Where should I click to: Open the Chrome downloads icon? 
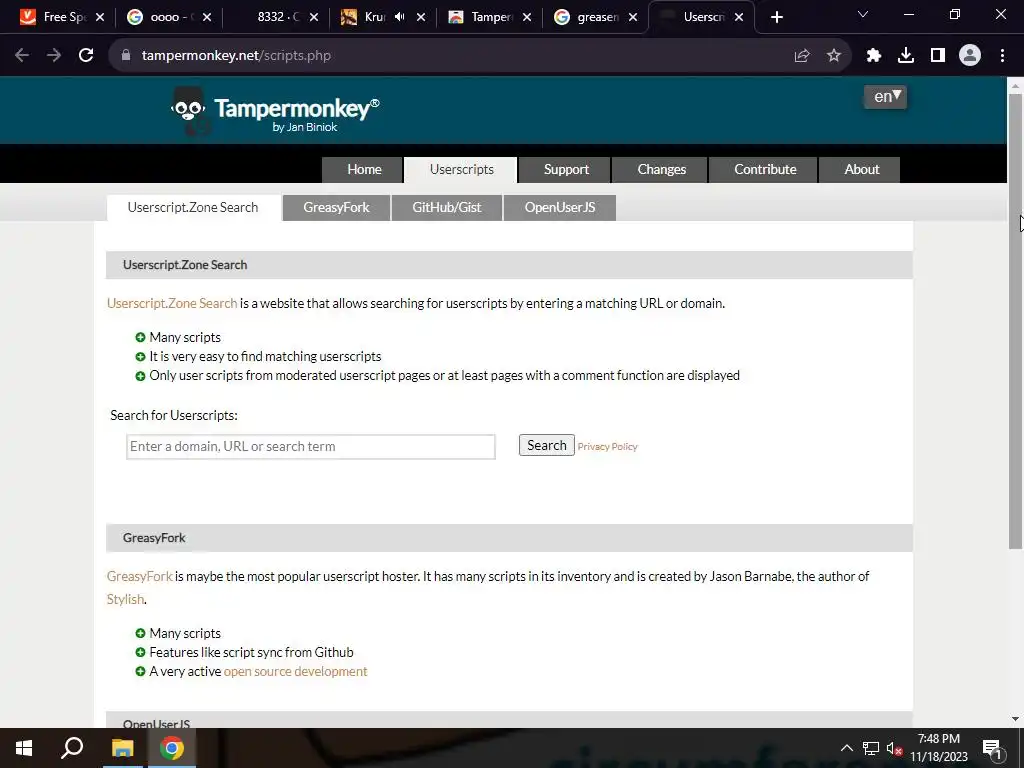click(x=906, y=56)
